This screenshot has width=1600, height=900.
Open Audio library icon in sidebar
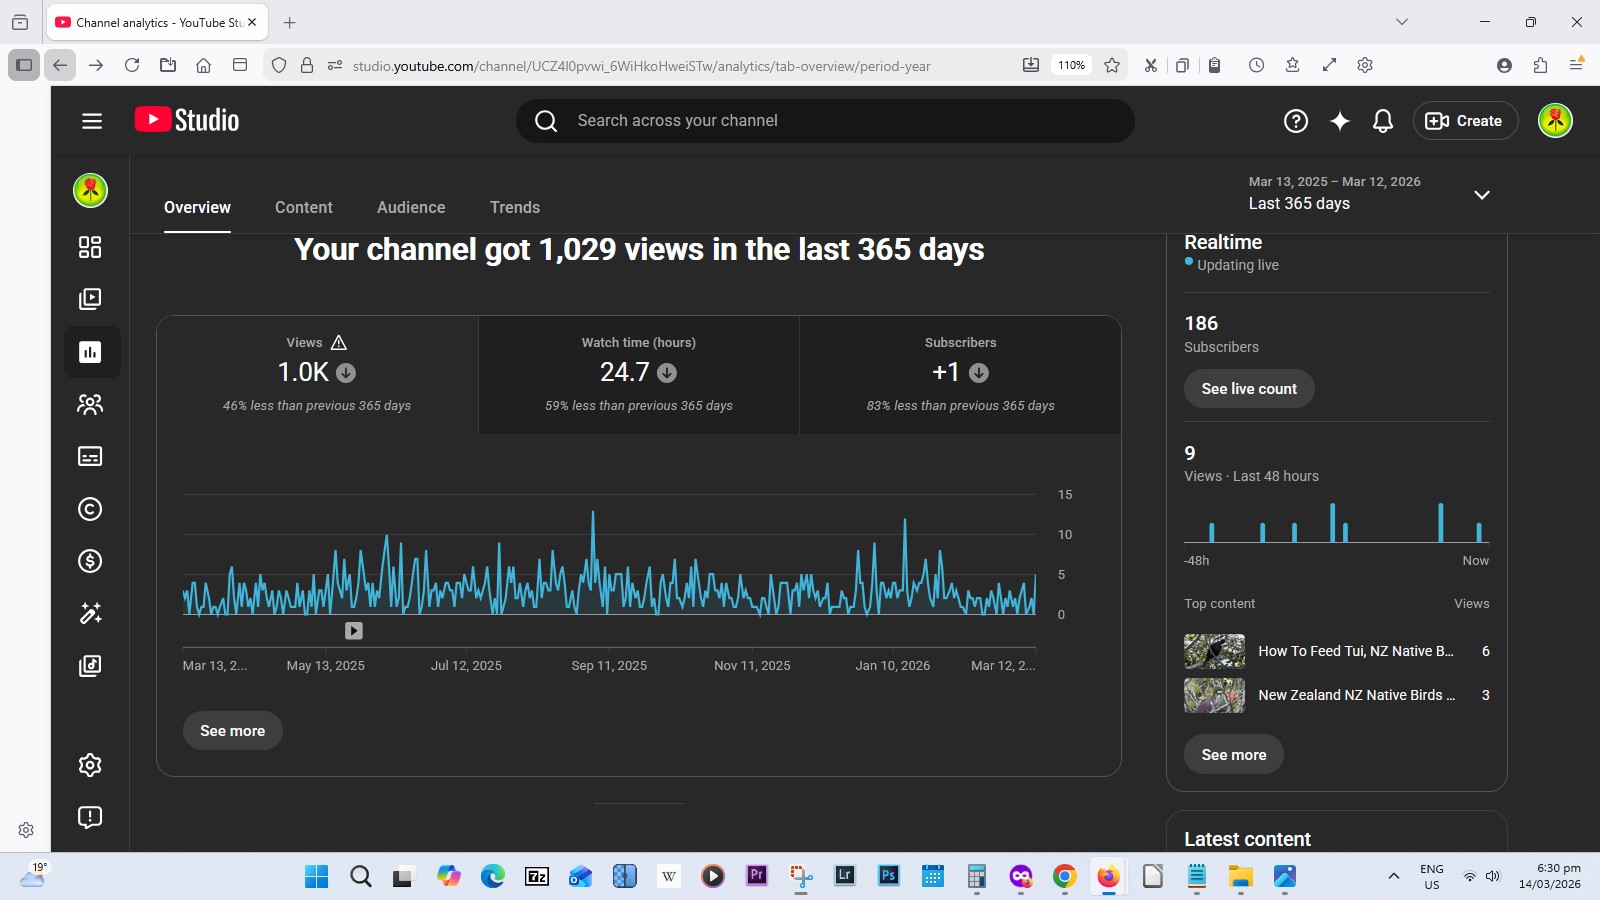[x=90, y=666]
